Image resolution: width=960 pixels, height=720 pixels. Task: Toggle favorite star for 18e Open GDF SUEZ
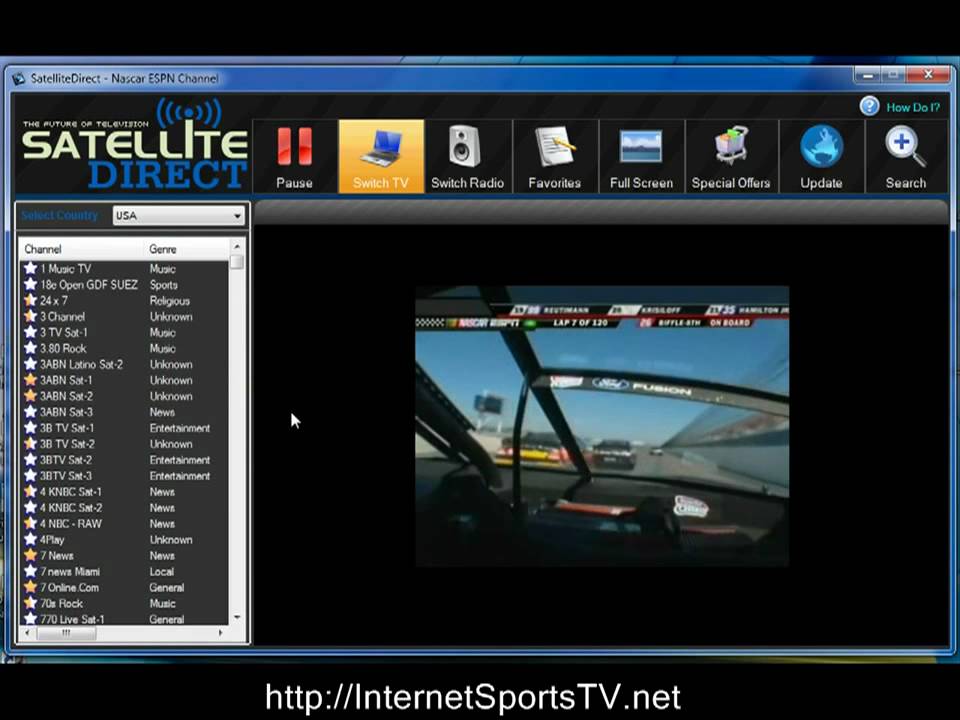coord(30,284)
